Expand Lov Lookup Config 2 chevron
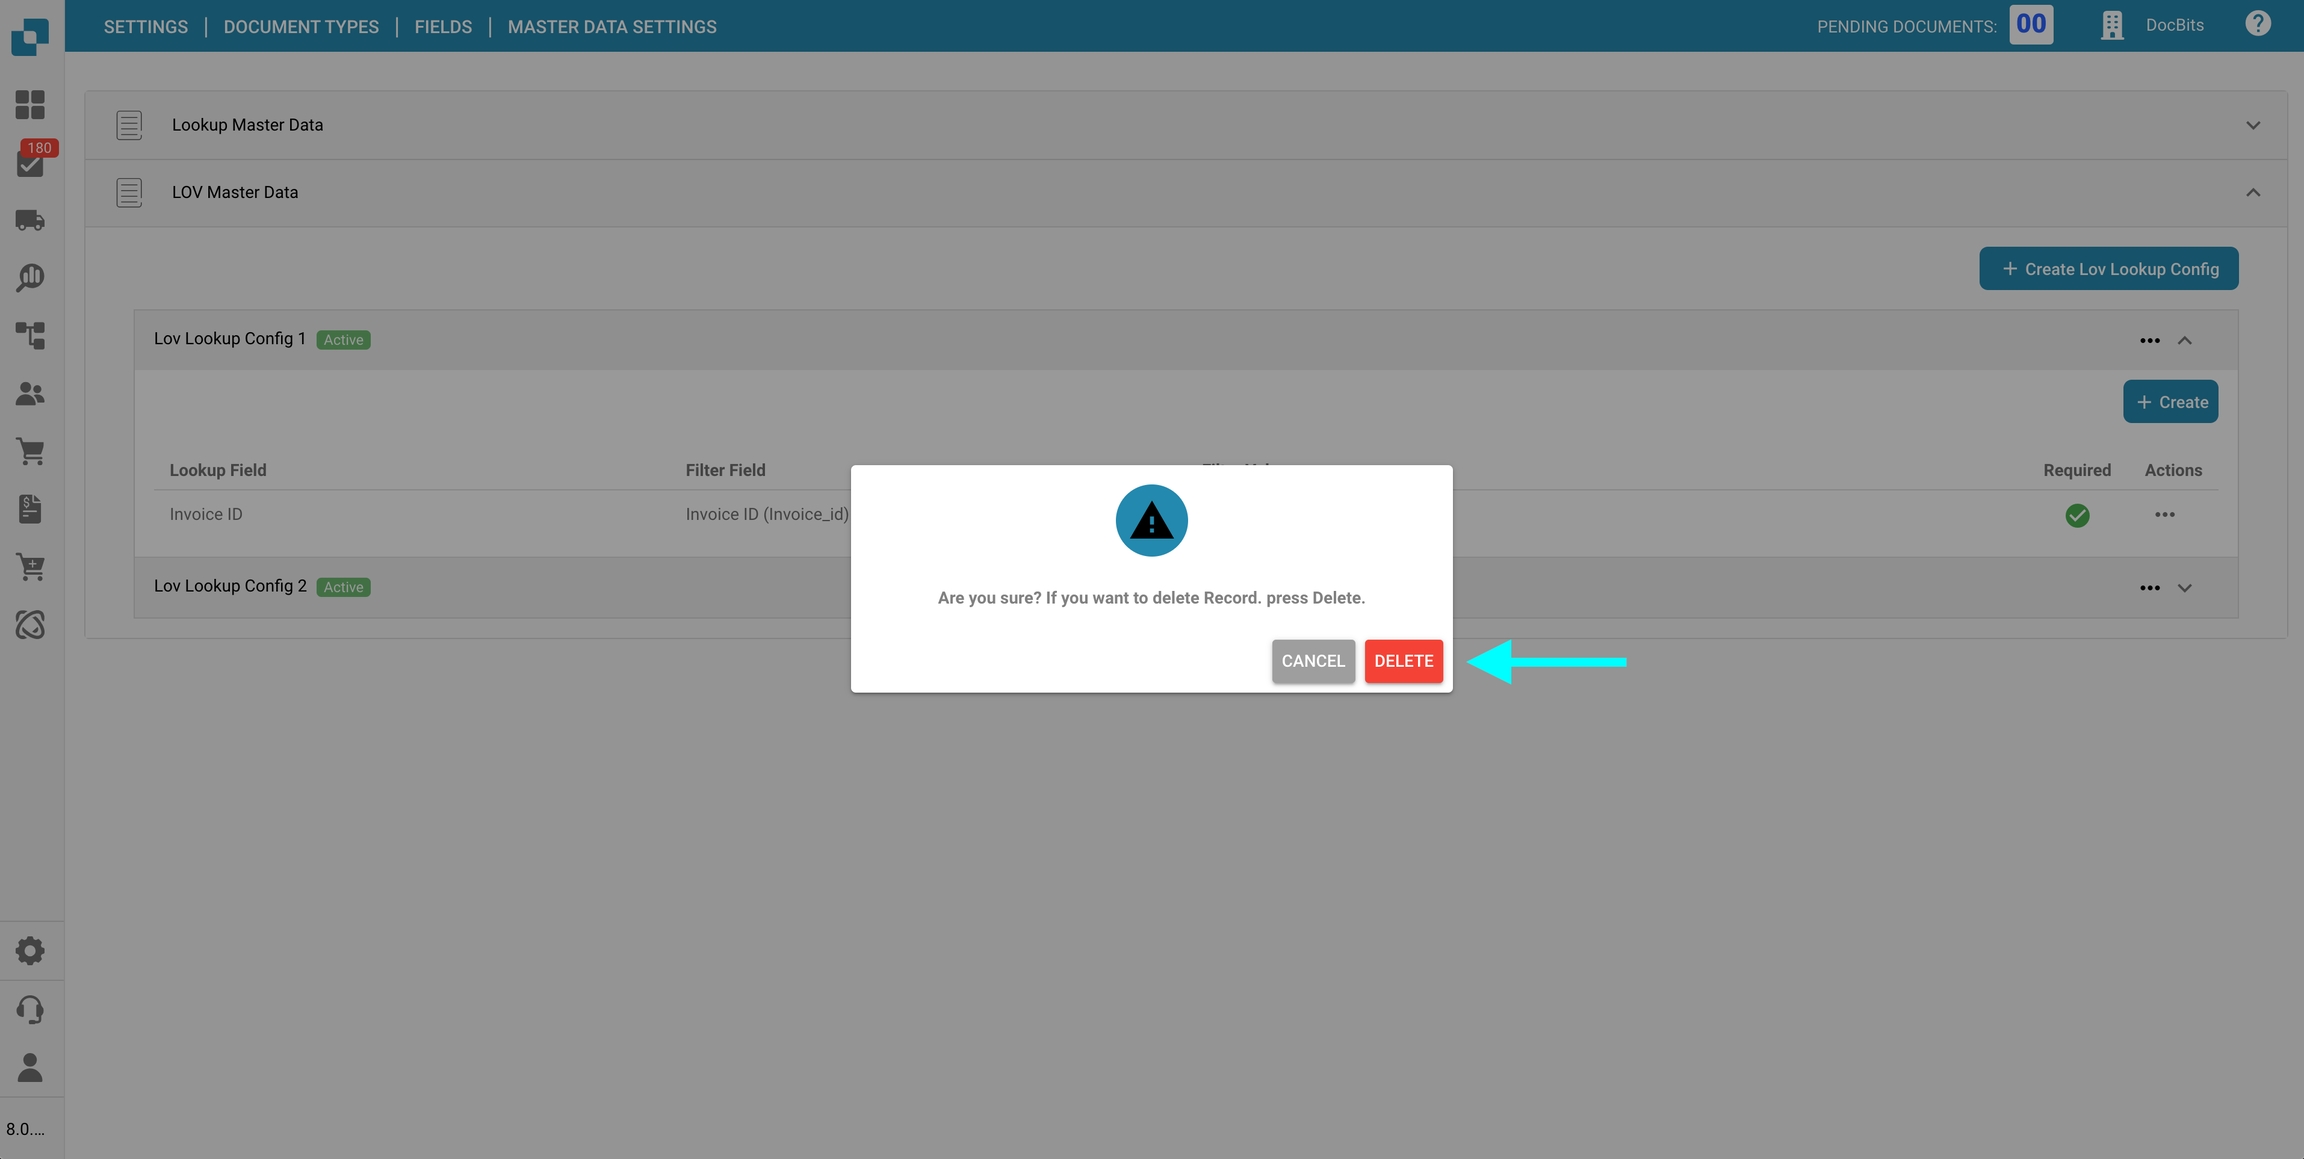 click(x=2185, y=588)
